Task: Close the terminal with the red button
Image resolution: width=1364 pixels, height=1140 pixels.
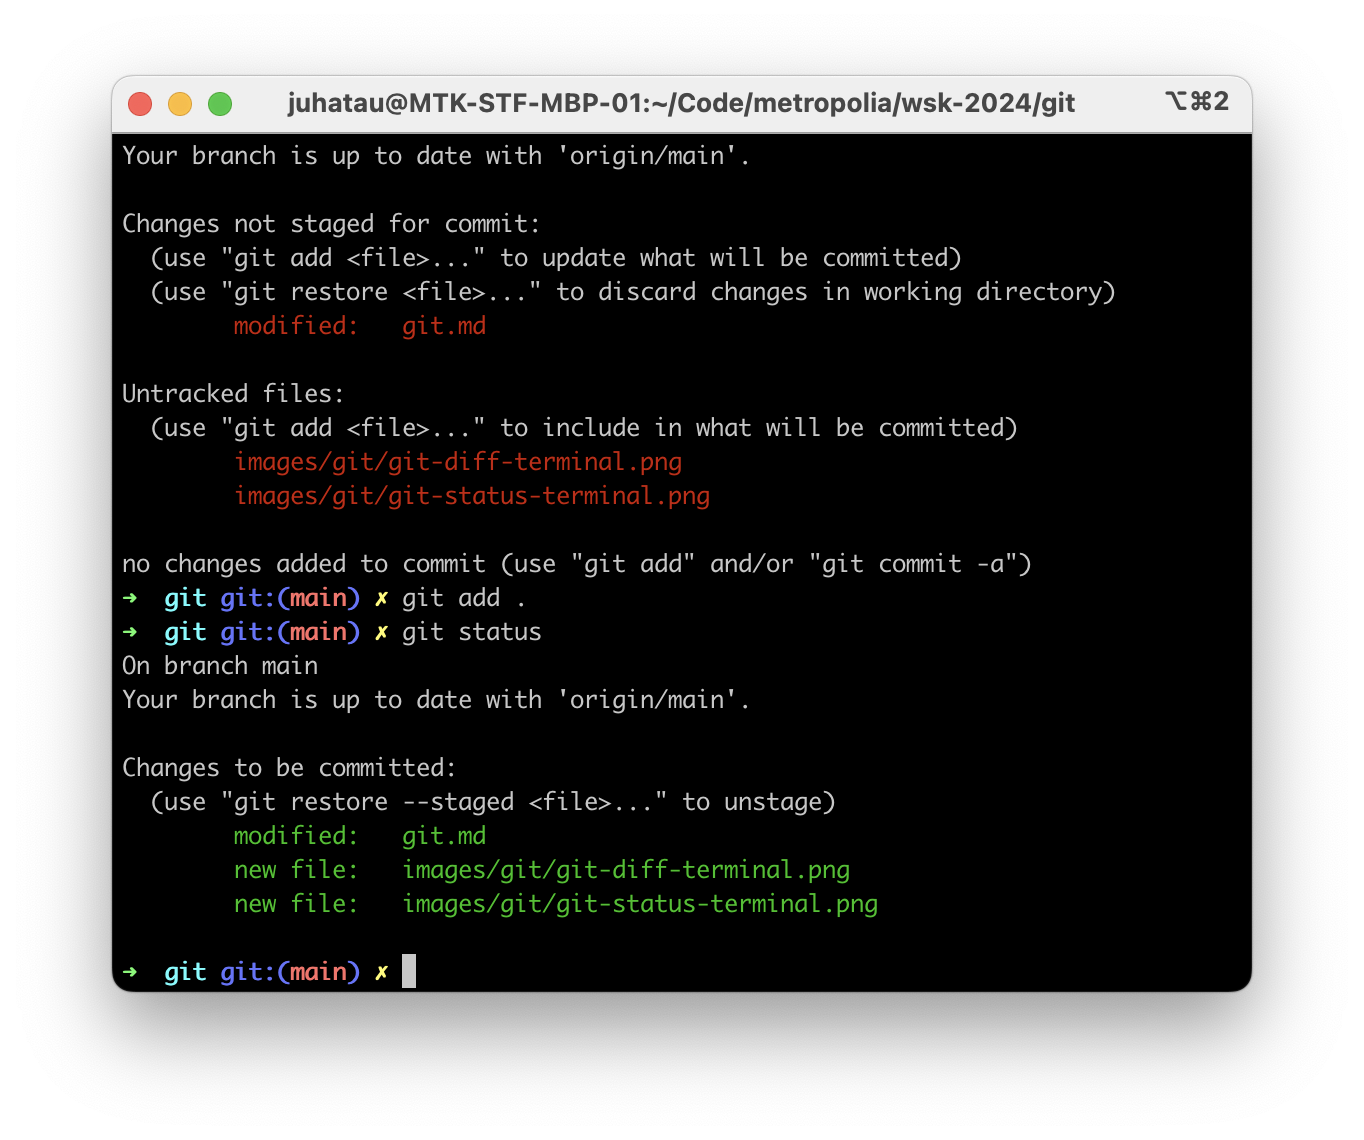Action: coord(140,104)
